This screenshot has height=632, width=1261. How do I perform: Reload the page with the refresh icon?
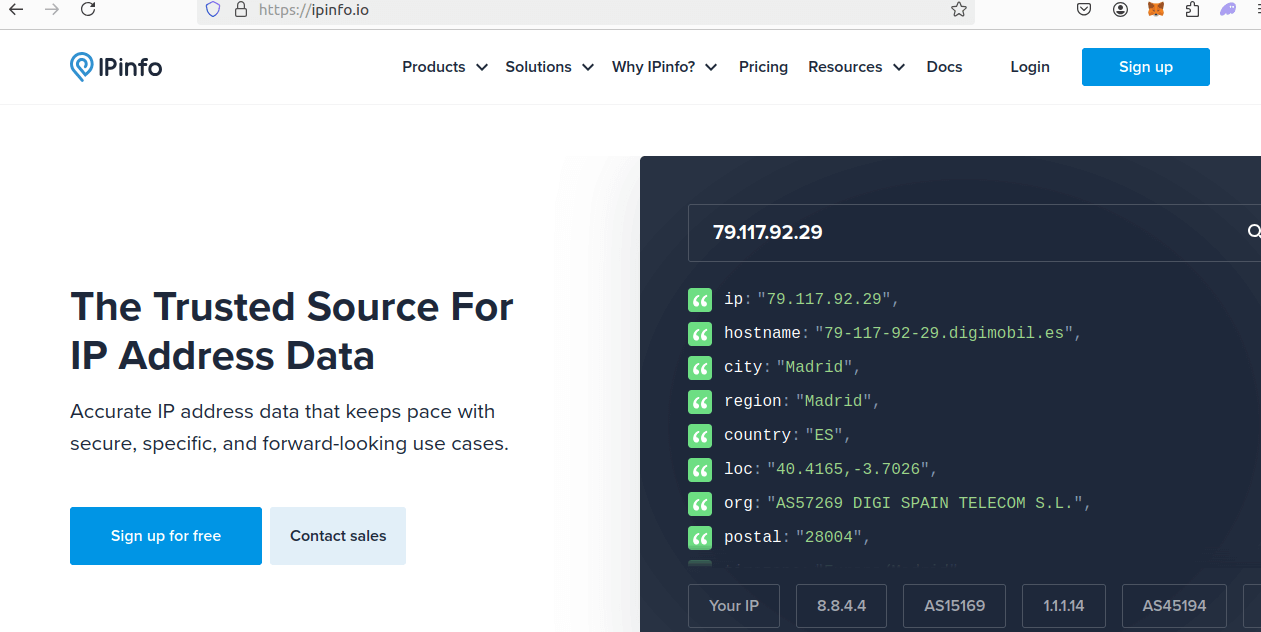pos(88,10)
